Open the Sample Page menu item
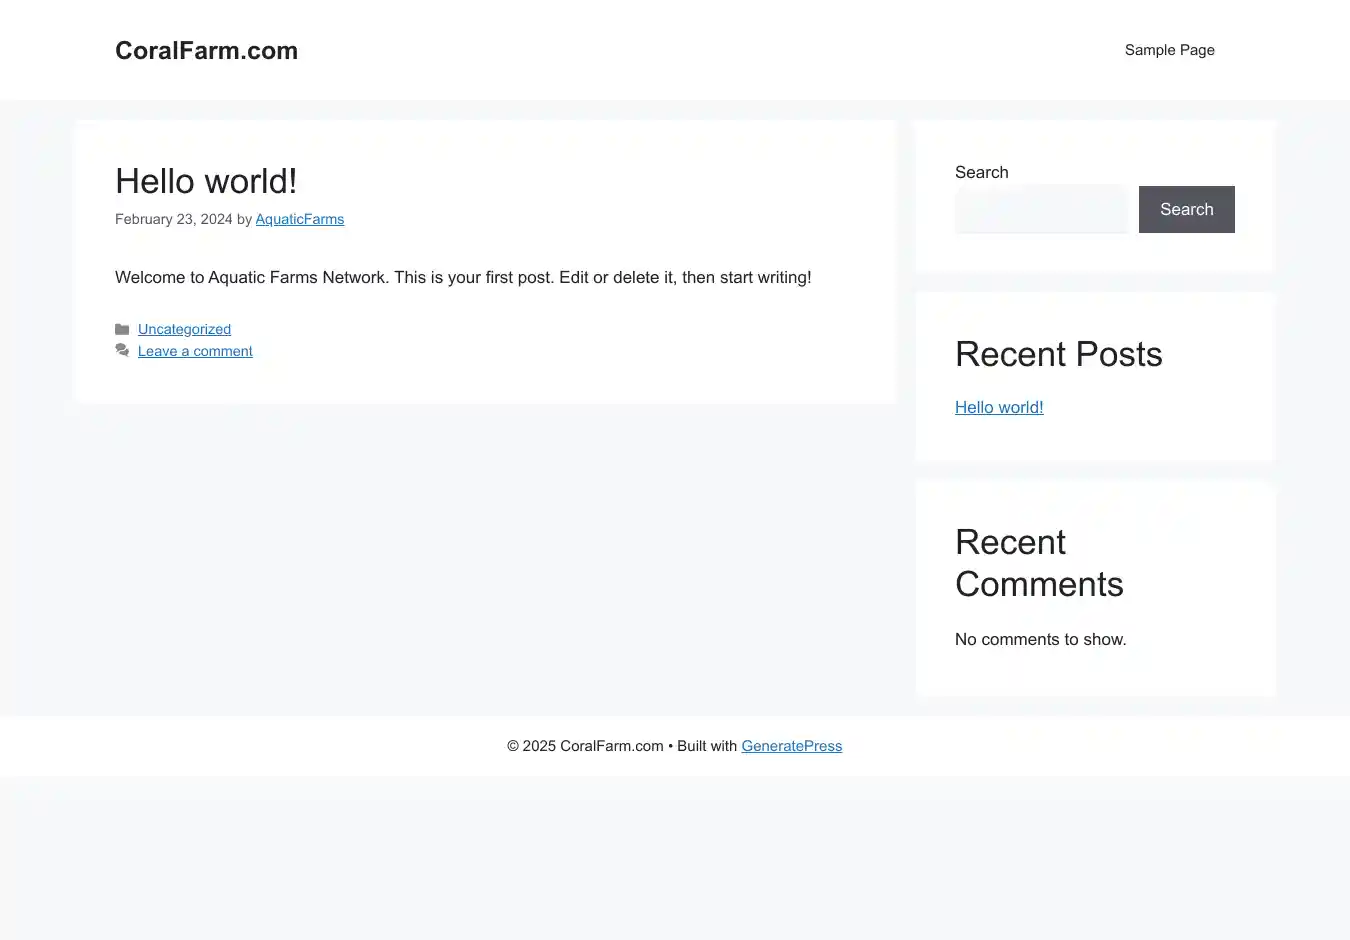The height and width of the screenshot is (940, 1350). coord(1169,50)
